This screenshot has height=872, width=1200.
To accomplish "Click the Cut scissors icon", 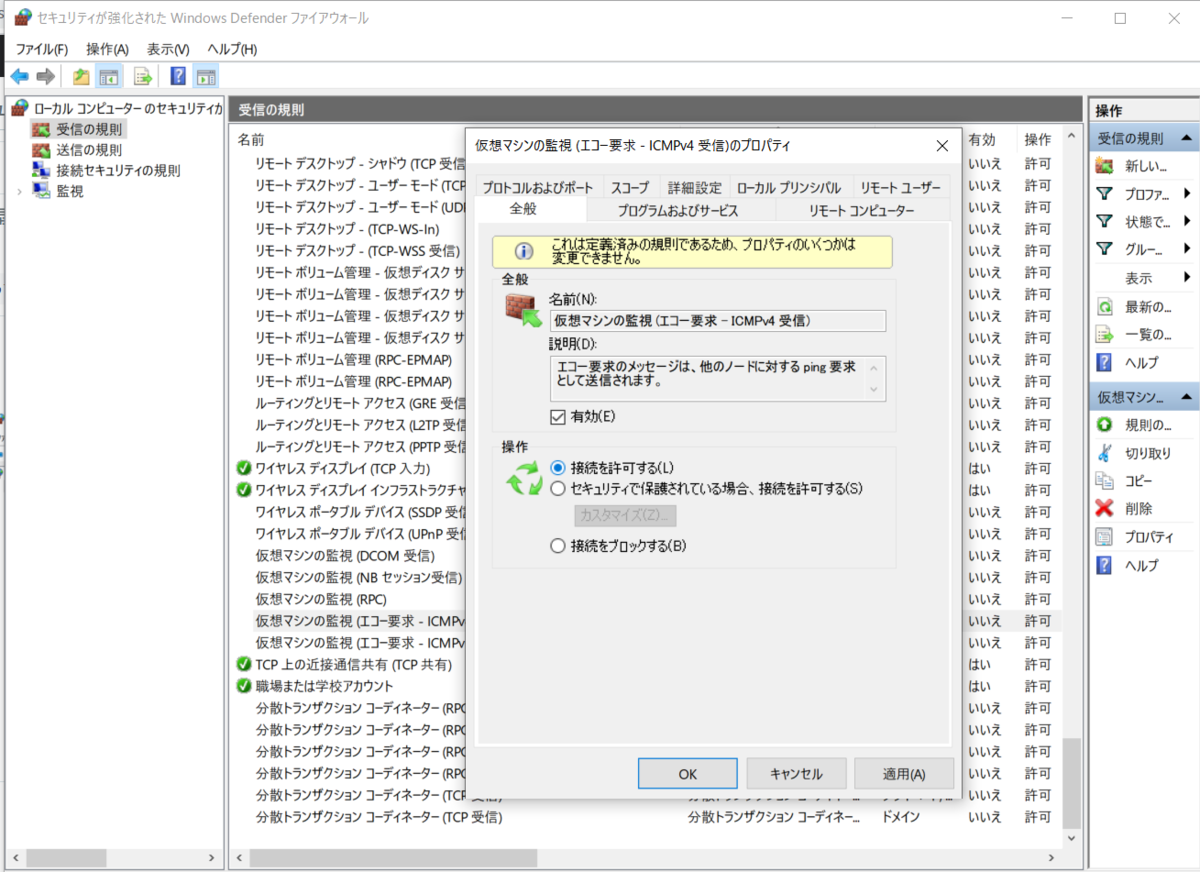I will [x=1105, y=453].
